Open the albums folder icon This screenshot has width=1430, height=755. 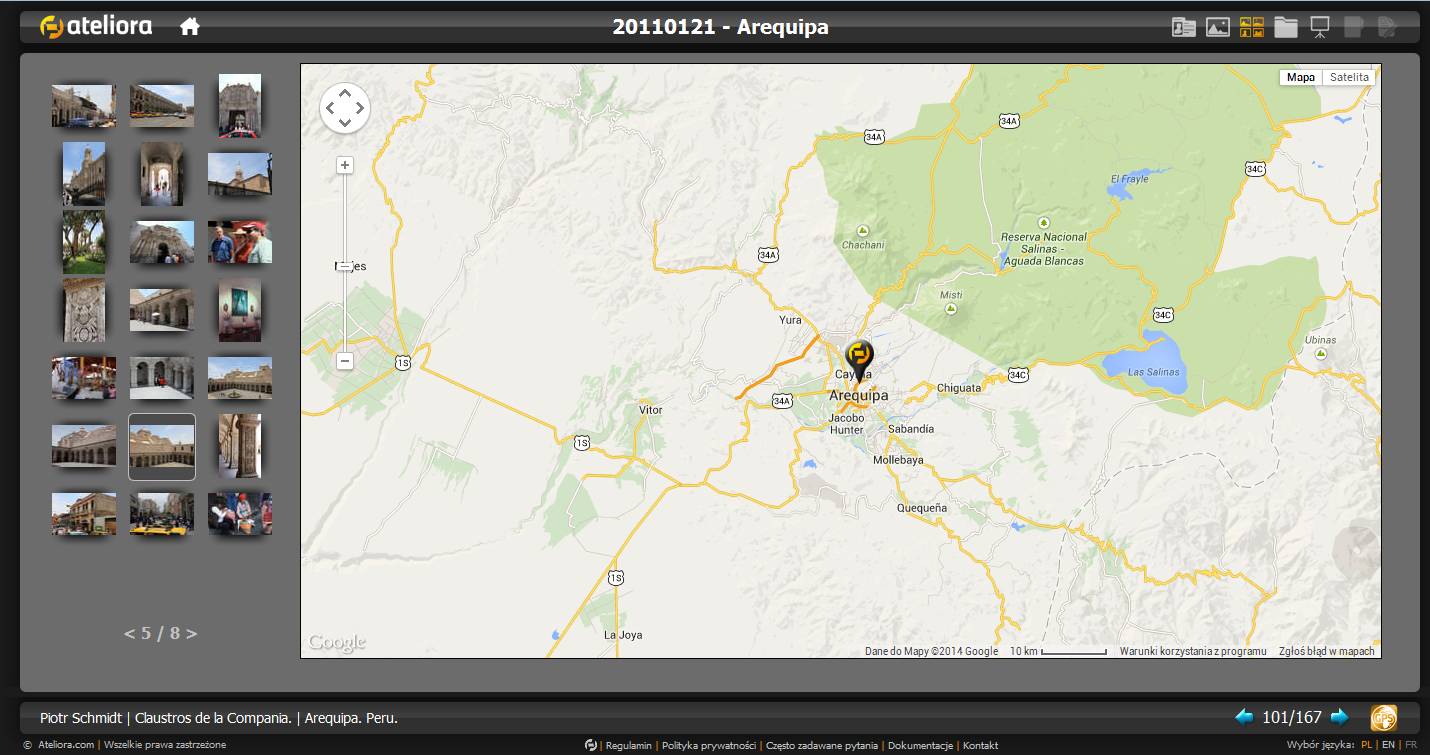(1286, 27)
